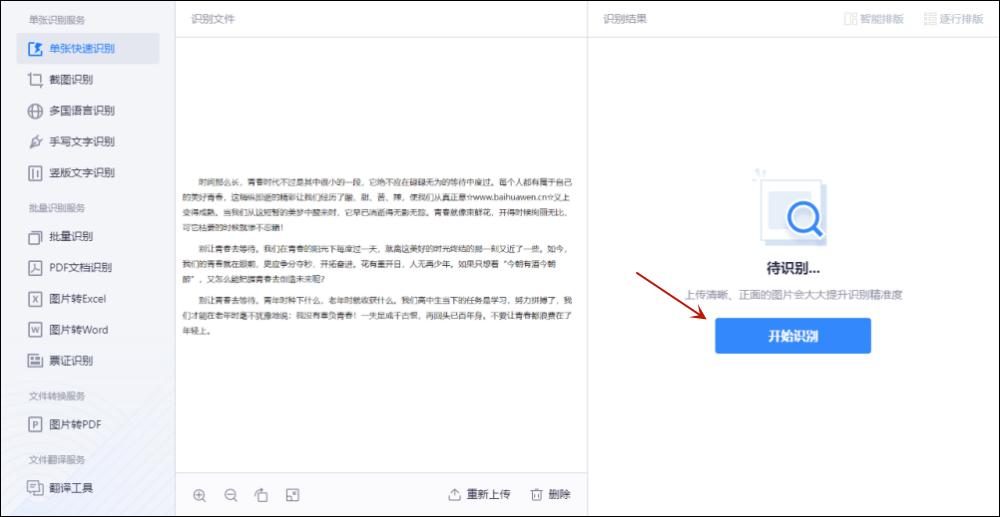Rotate the uploaded image
Viewport: 1000px width, 517px height.
[261, 495]
